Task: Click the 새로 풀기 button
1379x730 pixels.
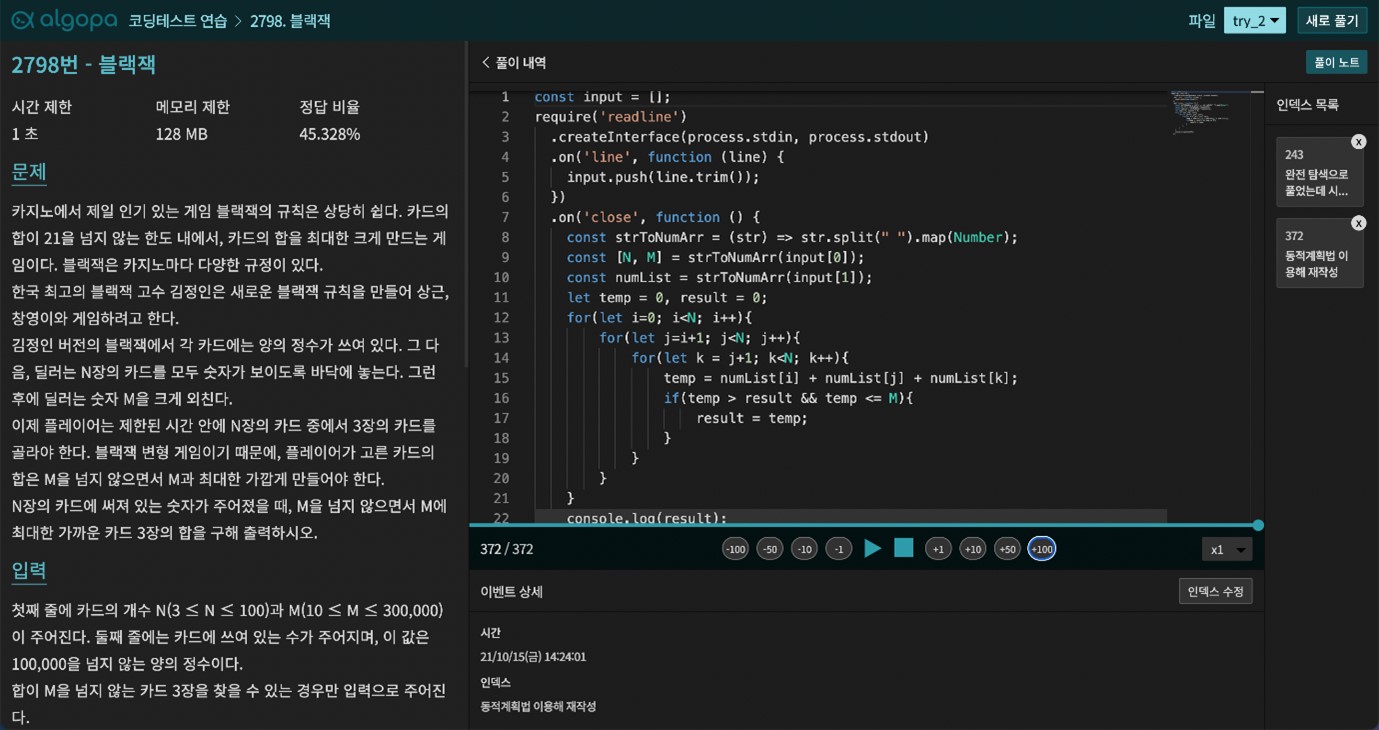Action: (1331, 21)
